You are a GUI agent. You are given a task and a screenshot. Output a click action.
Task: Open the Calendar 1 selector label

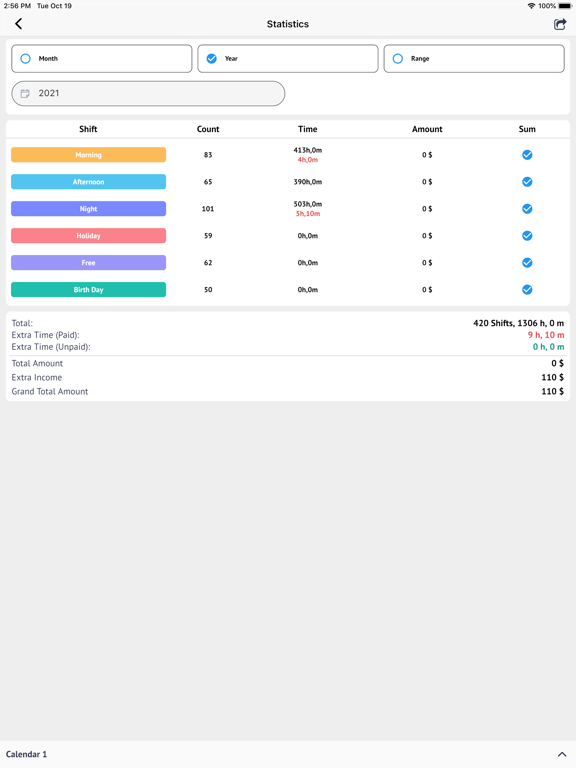[26, 754]
